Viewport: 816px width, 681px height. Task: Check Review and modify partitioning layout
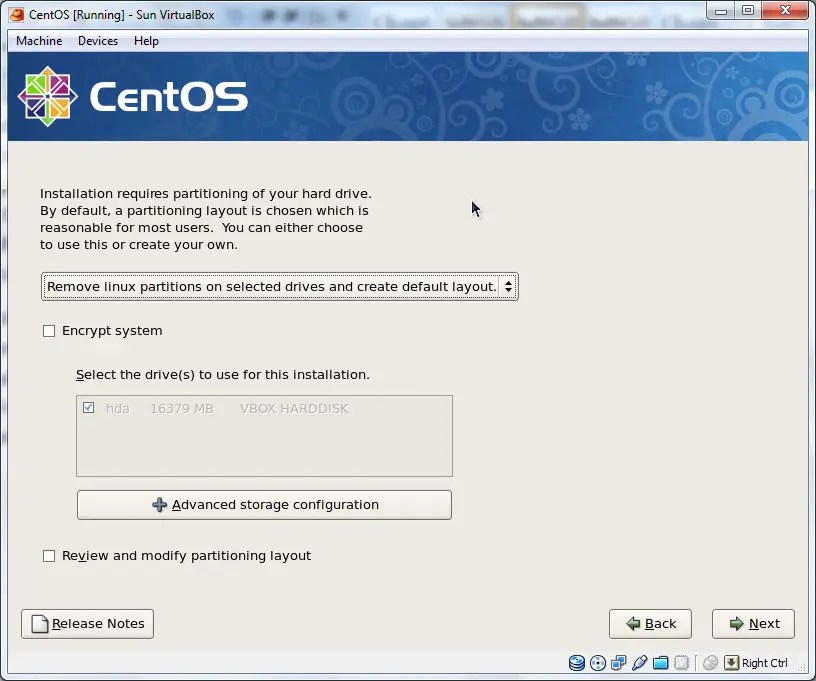49,555
